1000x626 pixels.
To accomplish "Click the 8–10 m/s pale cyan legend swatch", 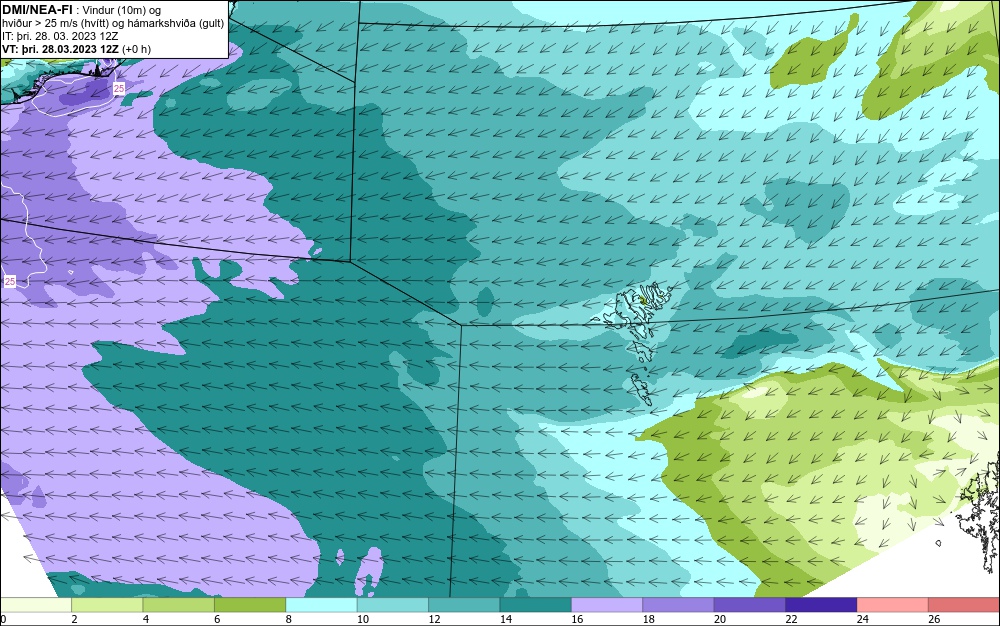I will (x=321, y=605).
